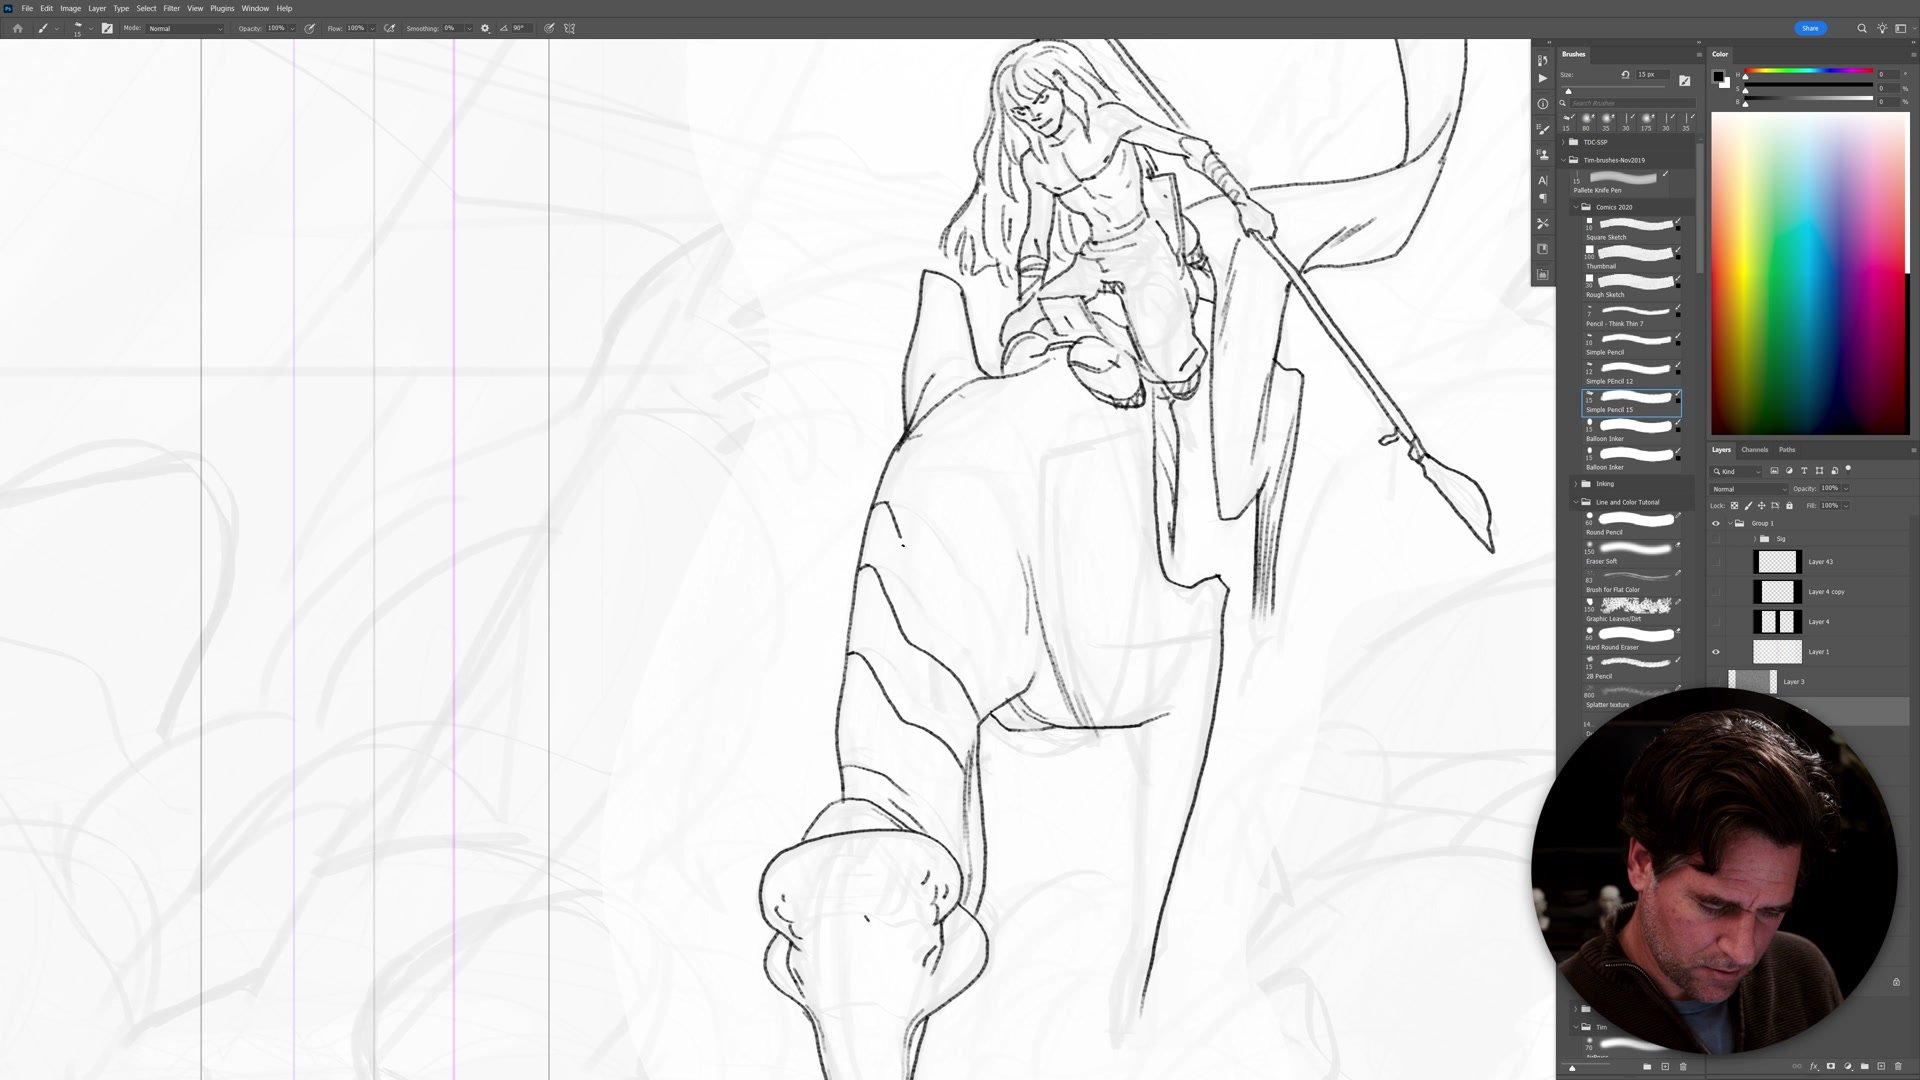Toggle the Brush Settings panel button in options bar
Image resolution: width=1920 pixels, height=1080 pixels.
(107, 28)
